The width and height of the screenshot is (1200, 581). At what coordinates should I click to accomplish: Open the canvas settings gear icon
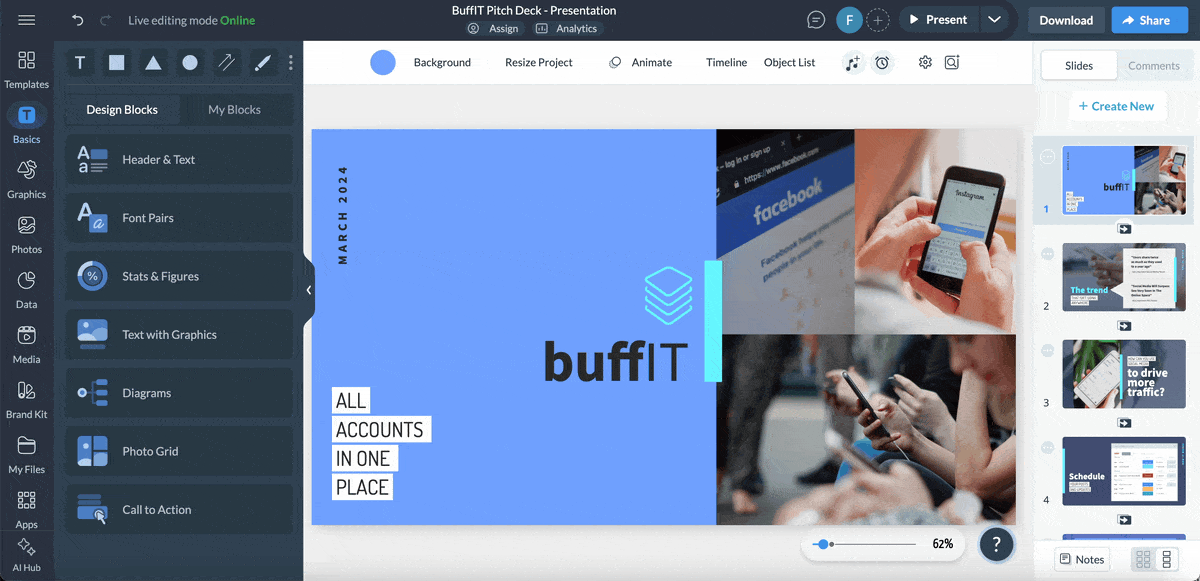coord(925,62)
